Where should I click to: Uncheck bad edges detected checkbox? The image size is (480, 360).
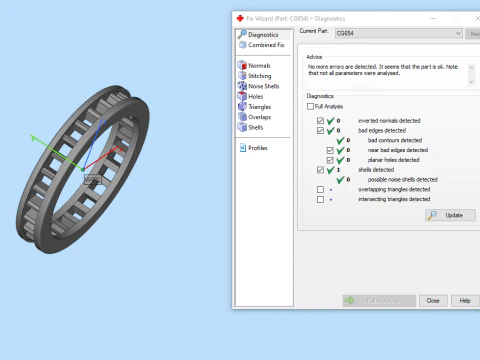[320, 130]
